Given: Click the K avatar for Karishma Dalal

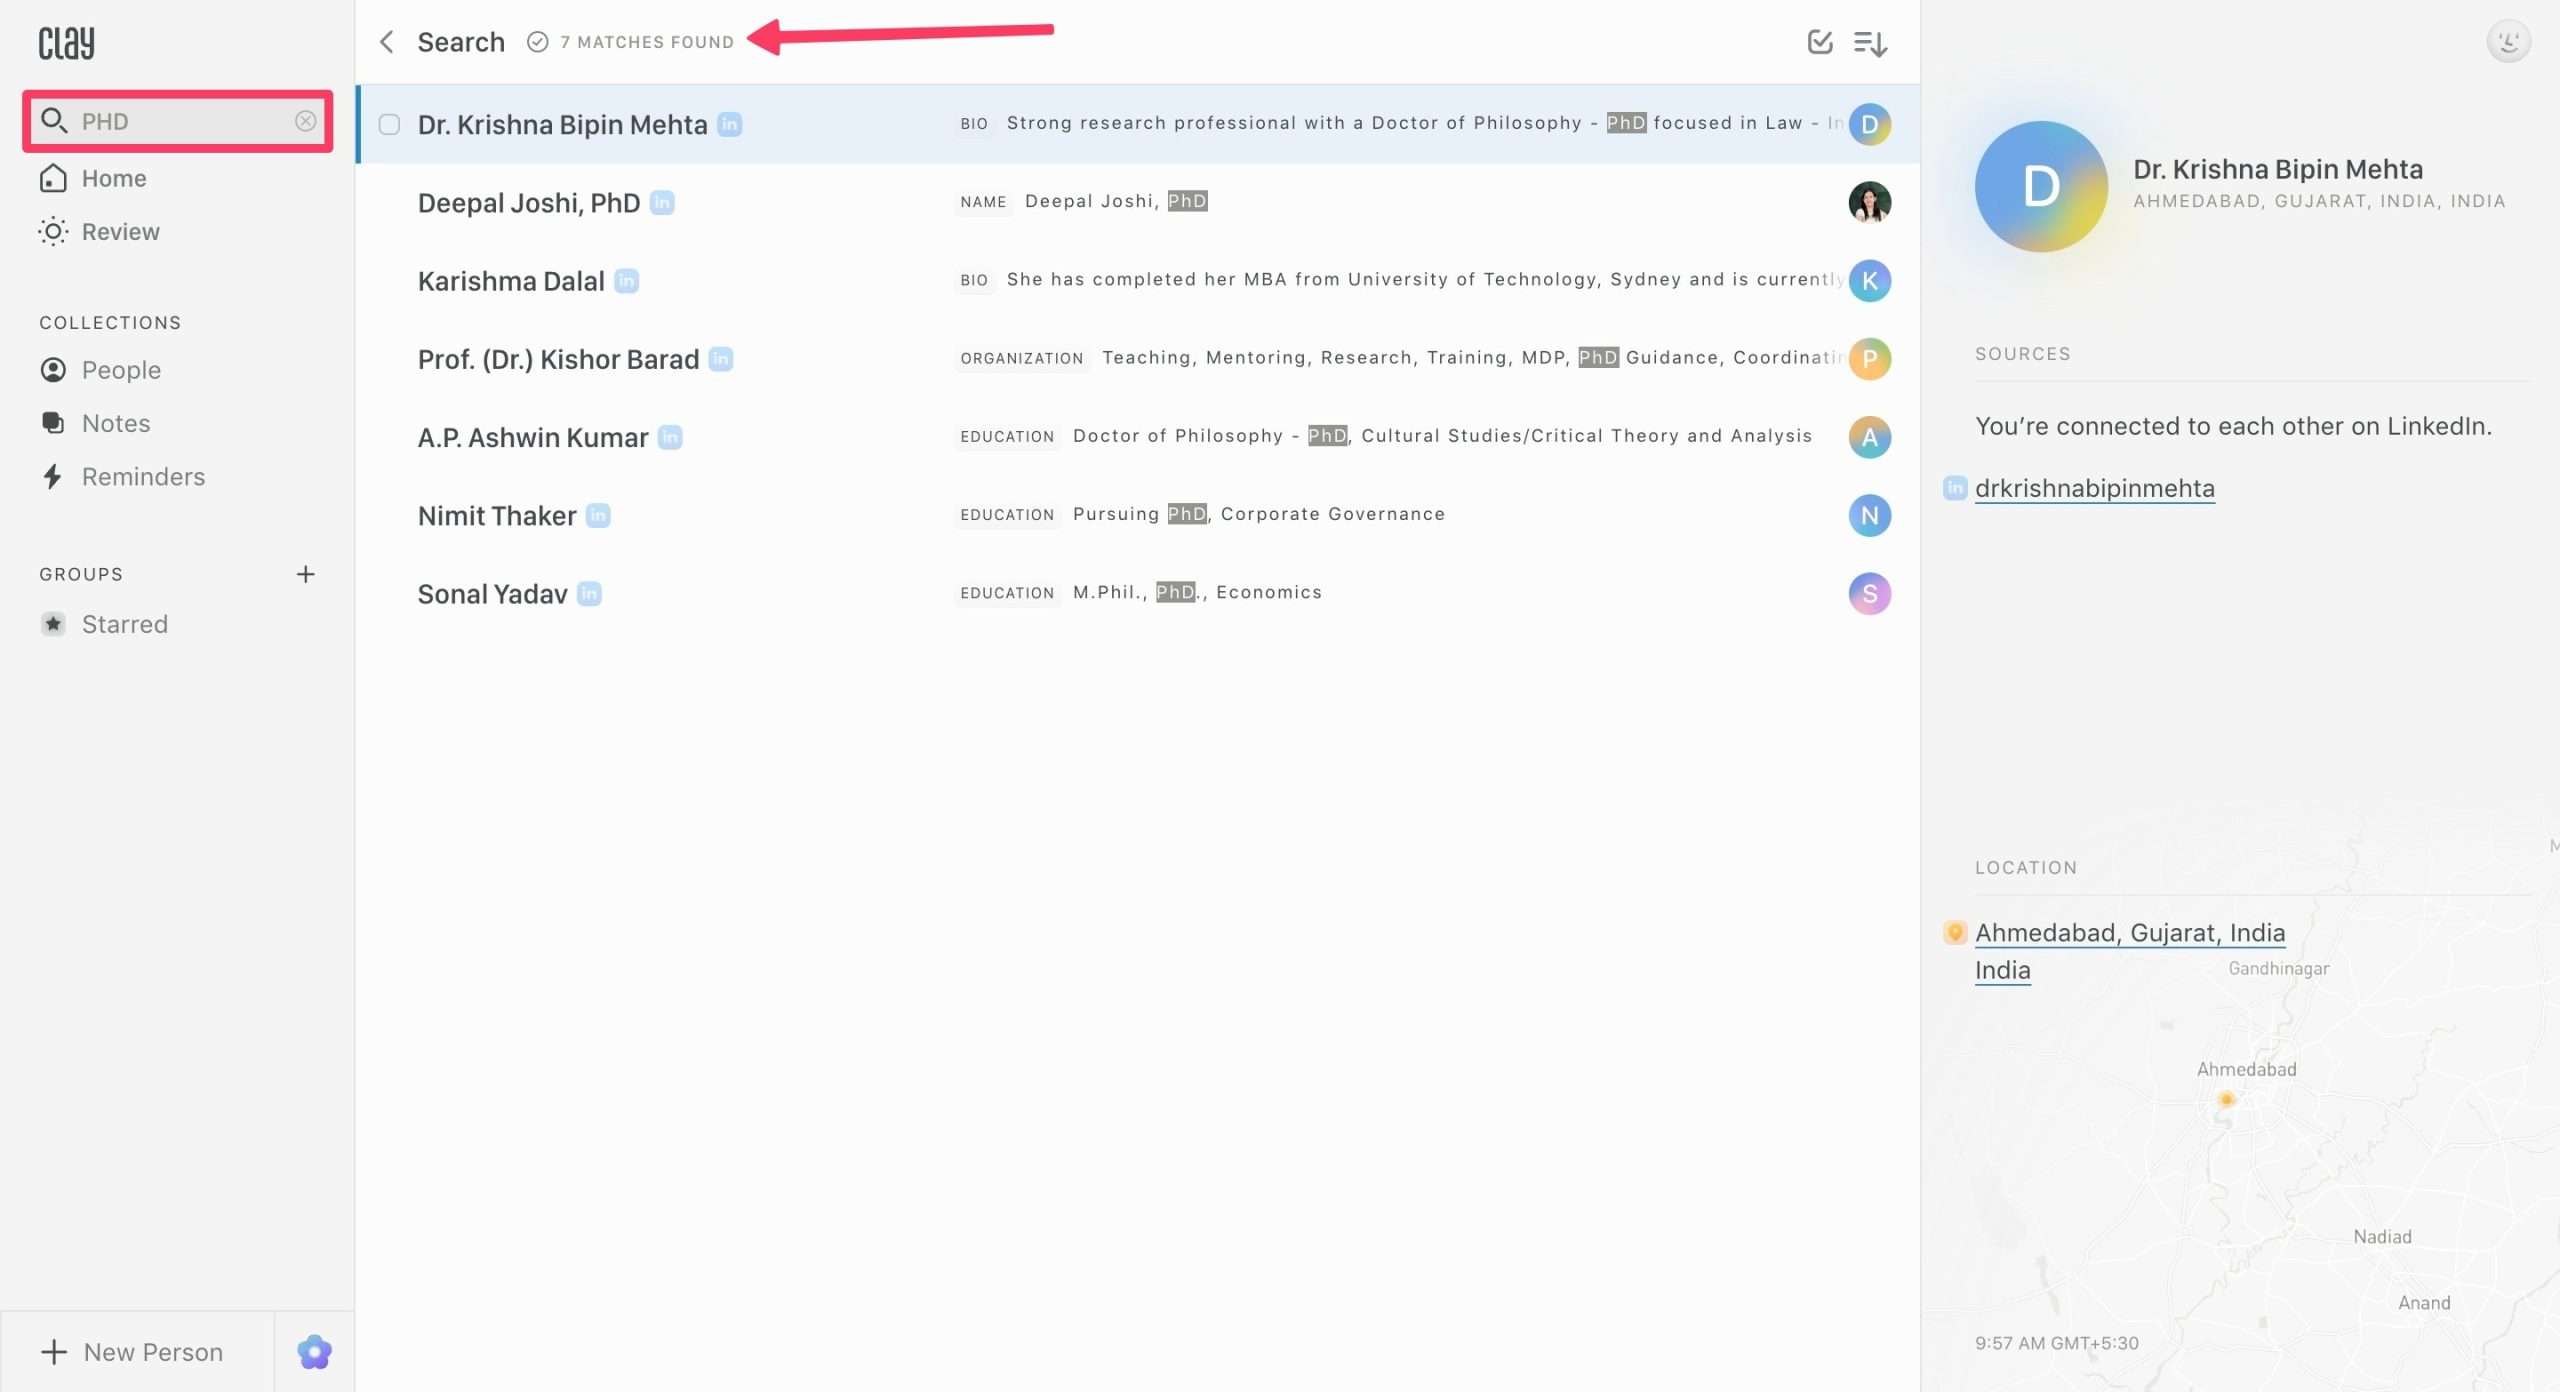Looking at the screenshot, I should coord(1869,281).
